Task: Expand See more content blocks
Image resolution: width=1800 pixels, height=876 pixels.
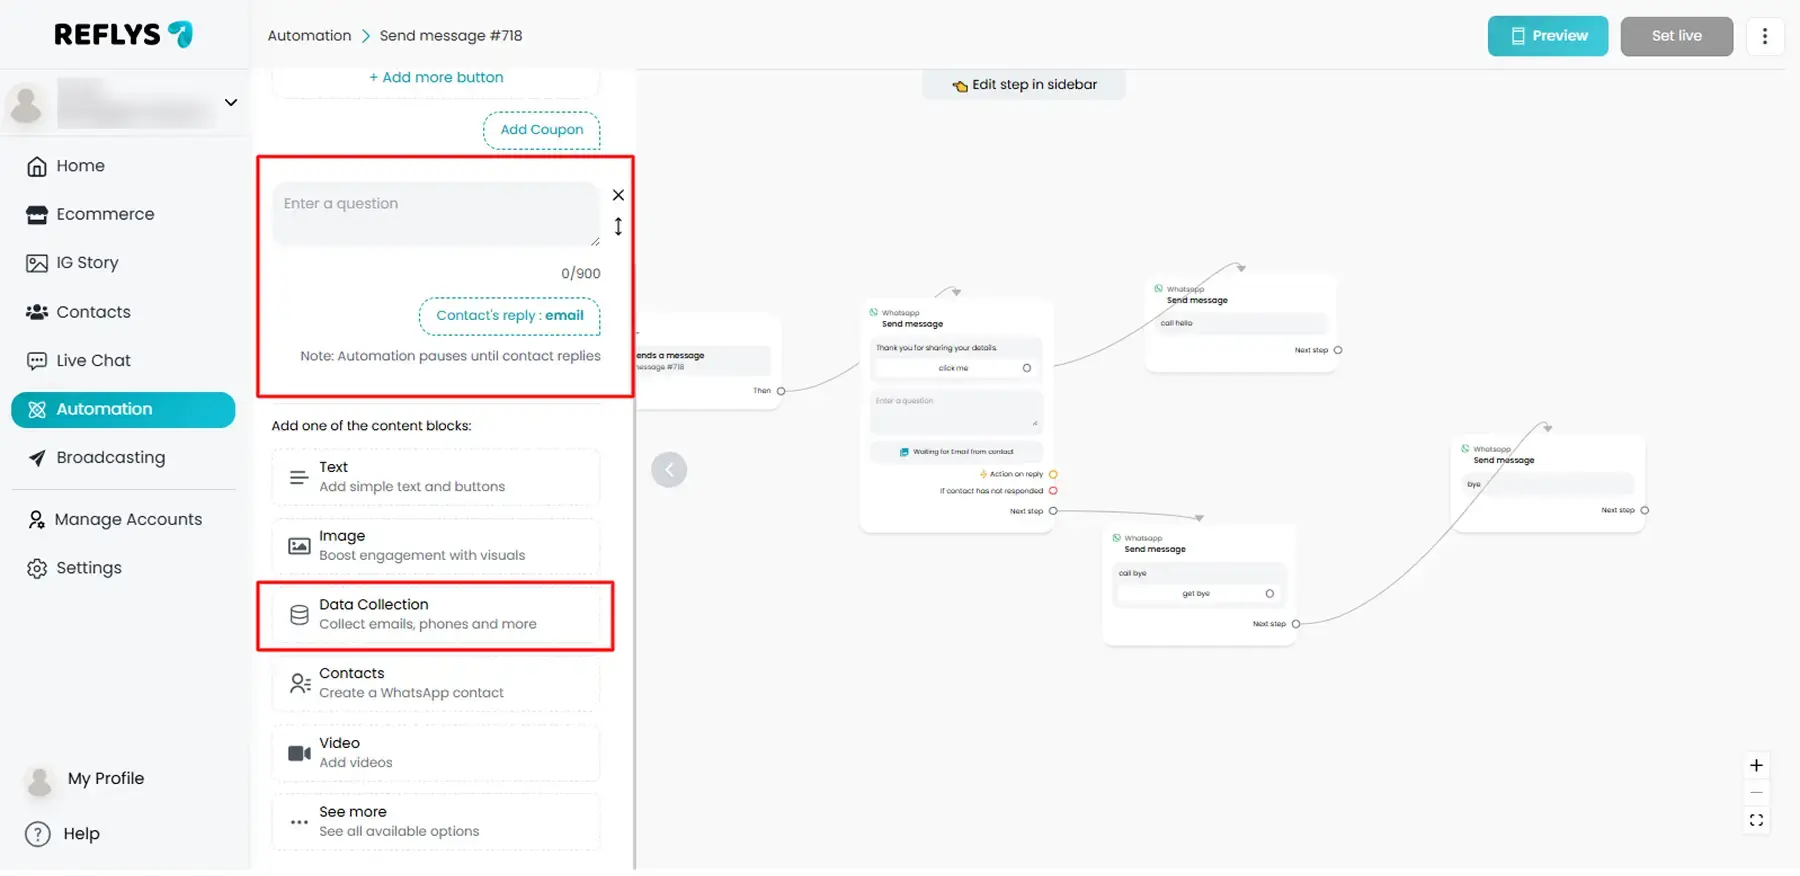Action: (436, 822)
